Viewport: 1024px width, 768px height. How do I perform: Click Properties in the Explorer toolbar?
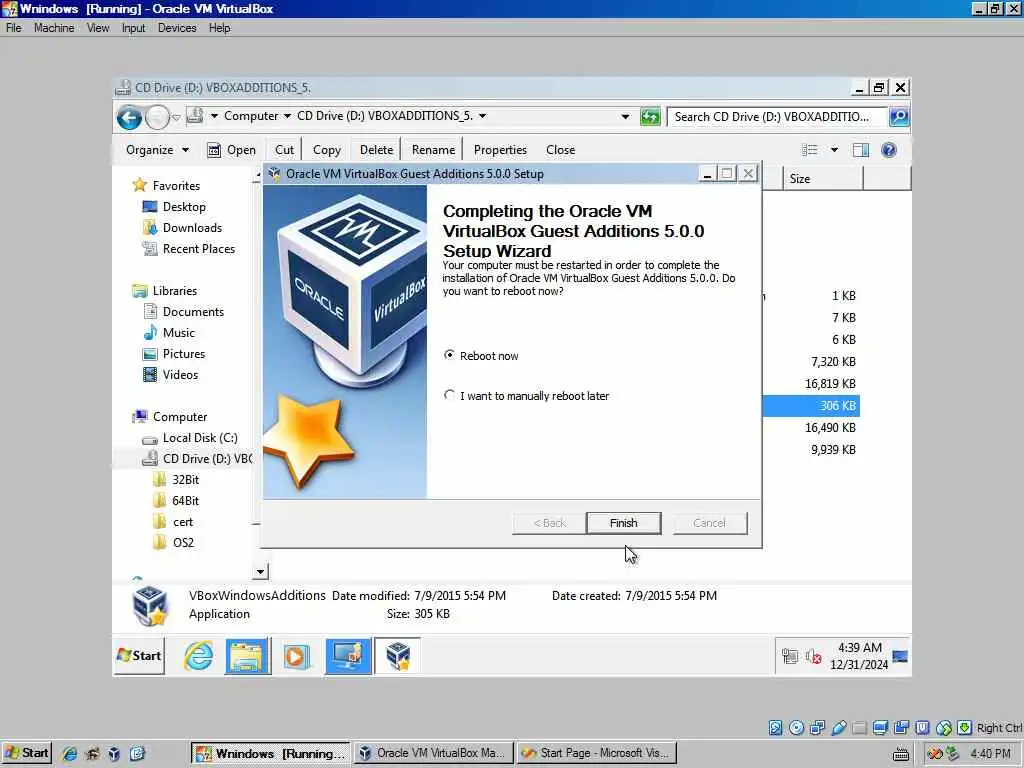[x=500, y=150]
